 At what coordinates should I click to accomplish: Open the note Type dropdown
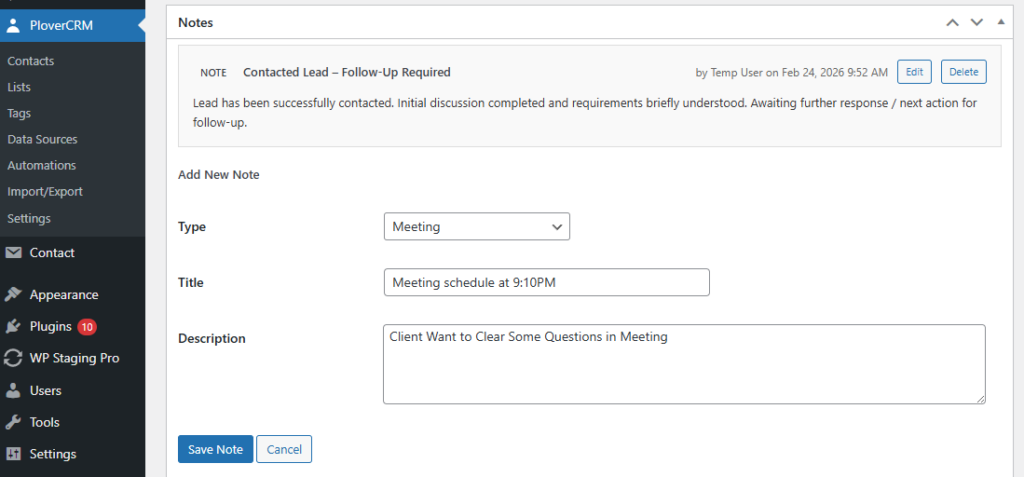point(476,227)
